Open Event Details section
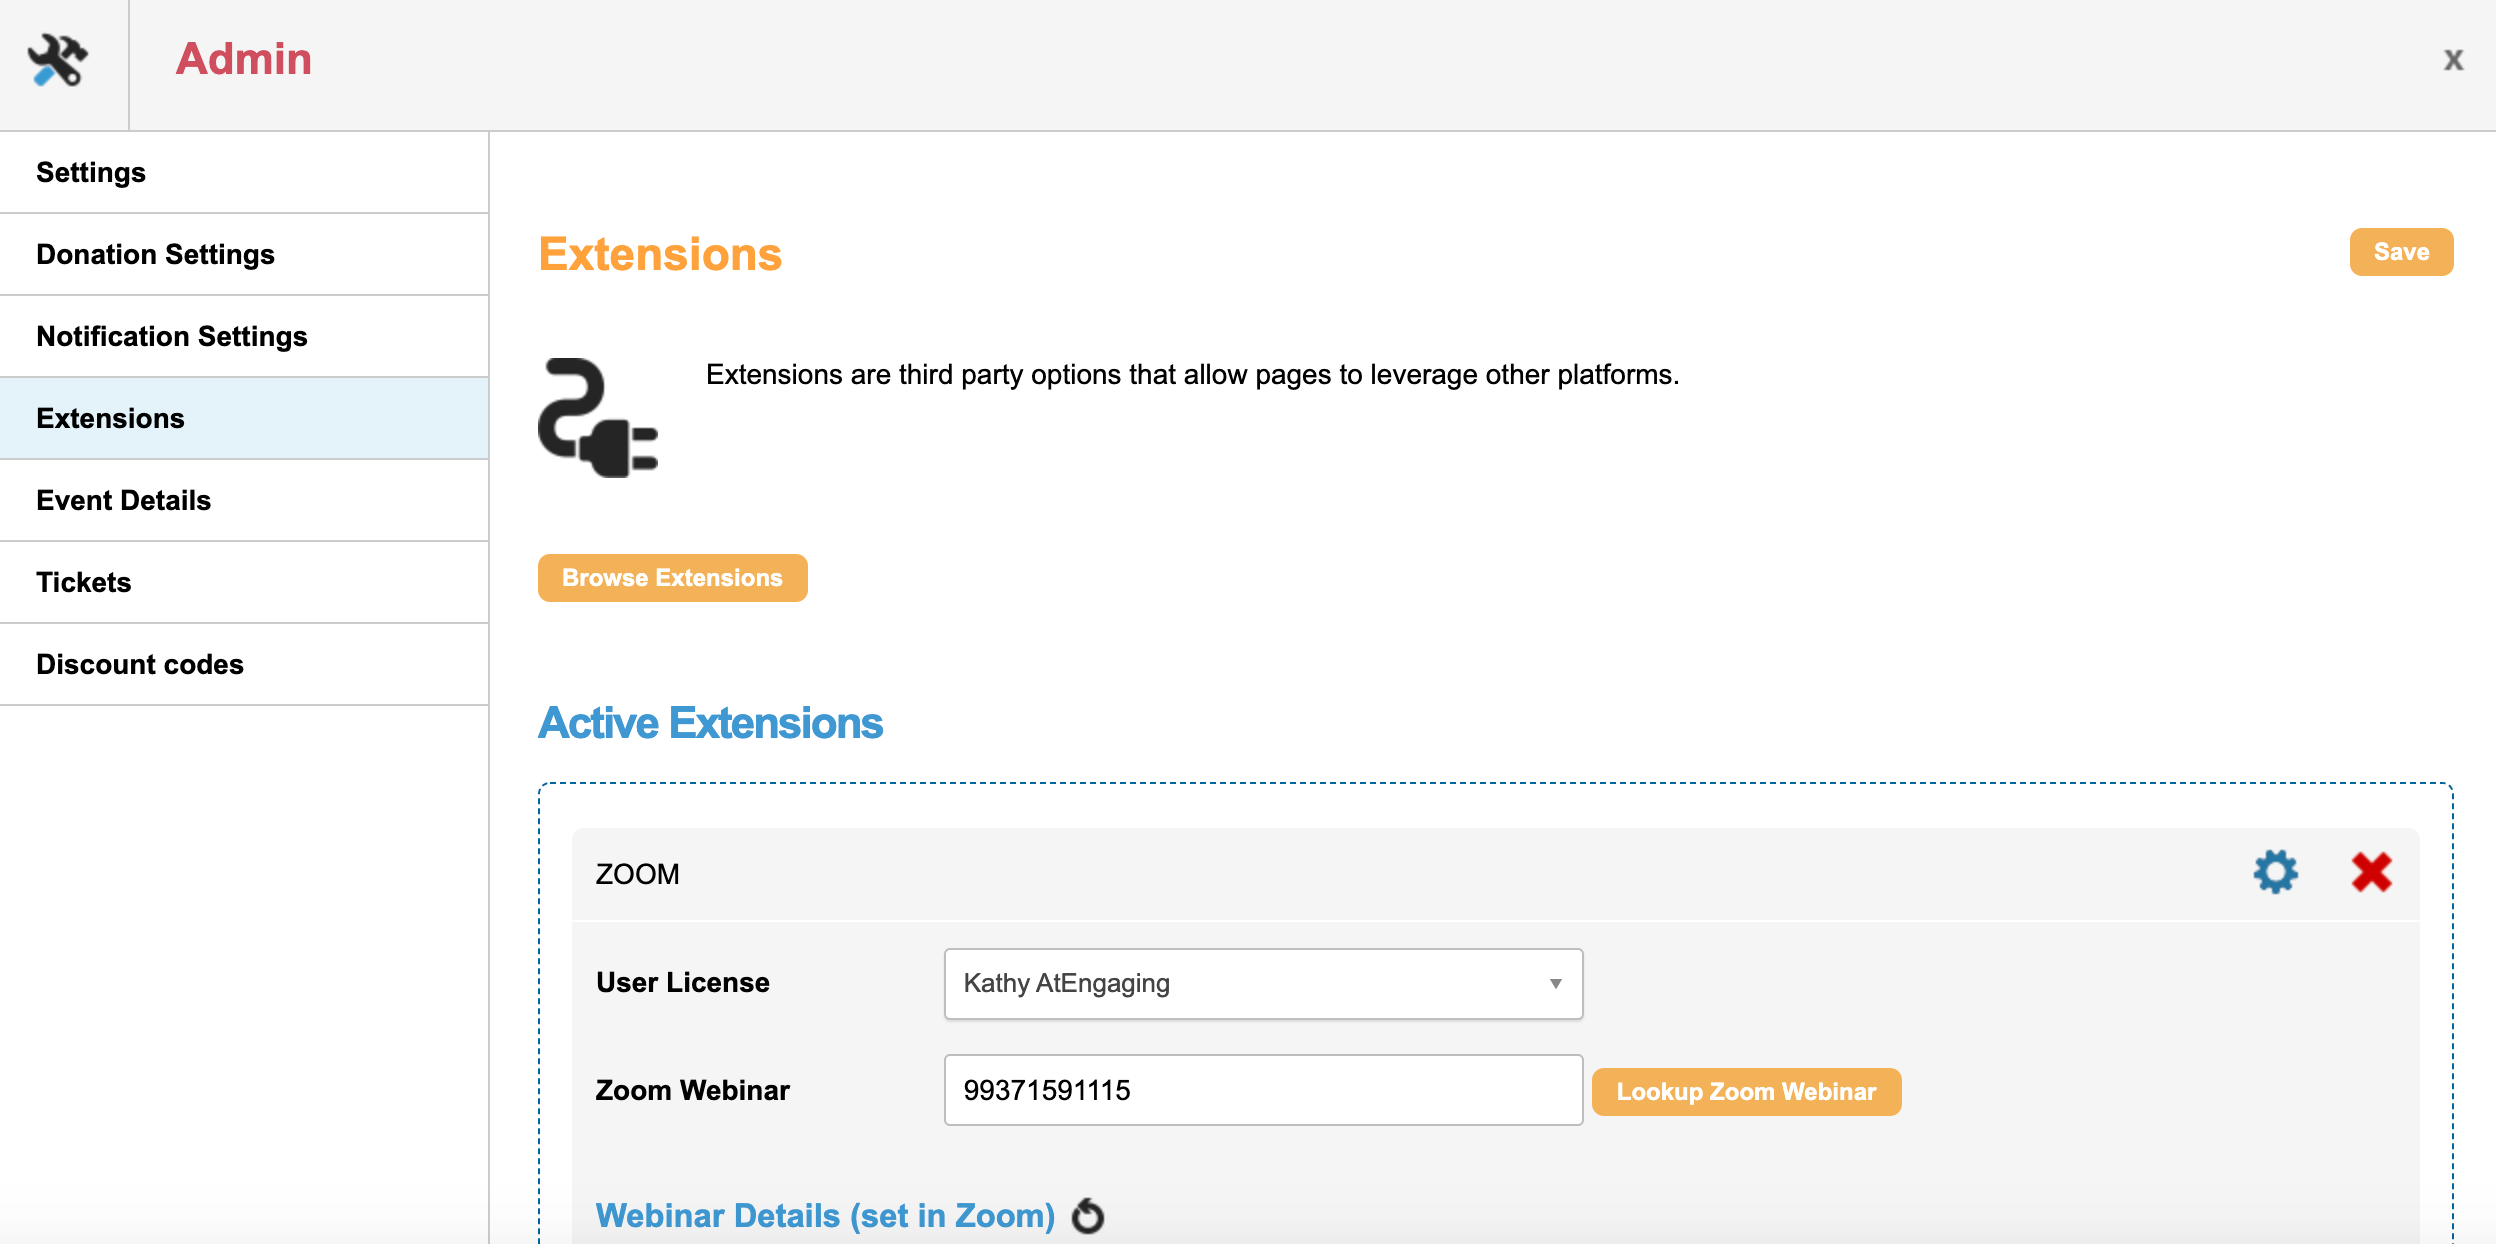This screenshot has width=2496, height=1244. (244, 500)
